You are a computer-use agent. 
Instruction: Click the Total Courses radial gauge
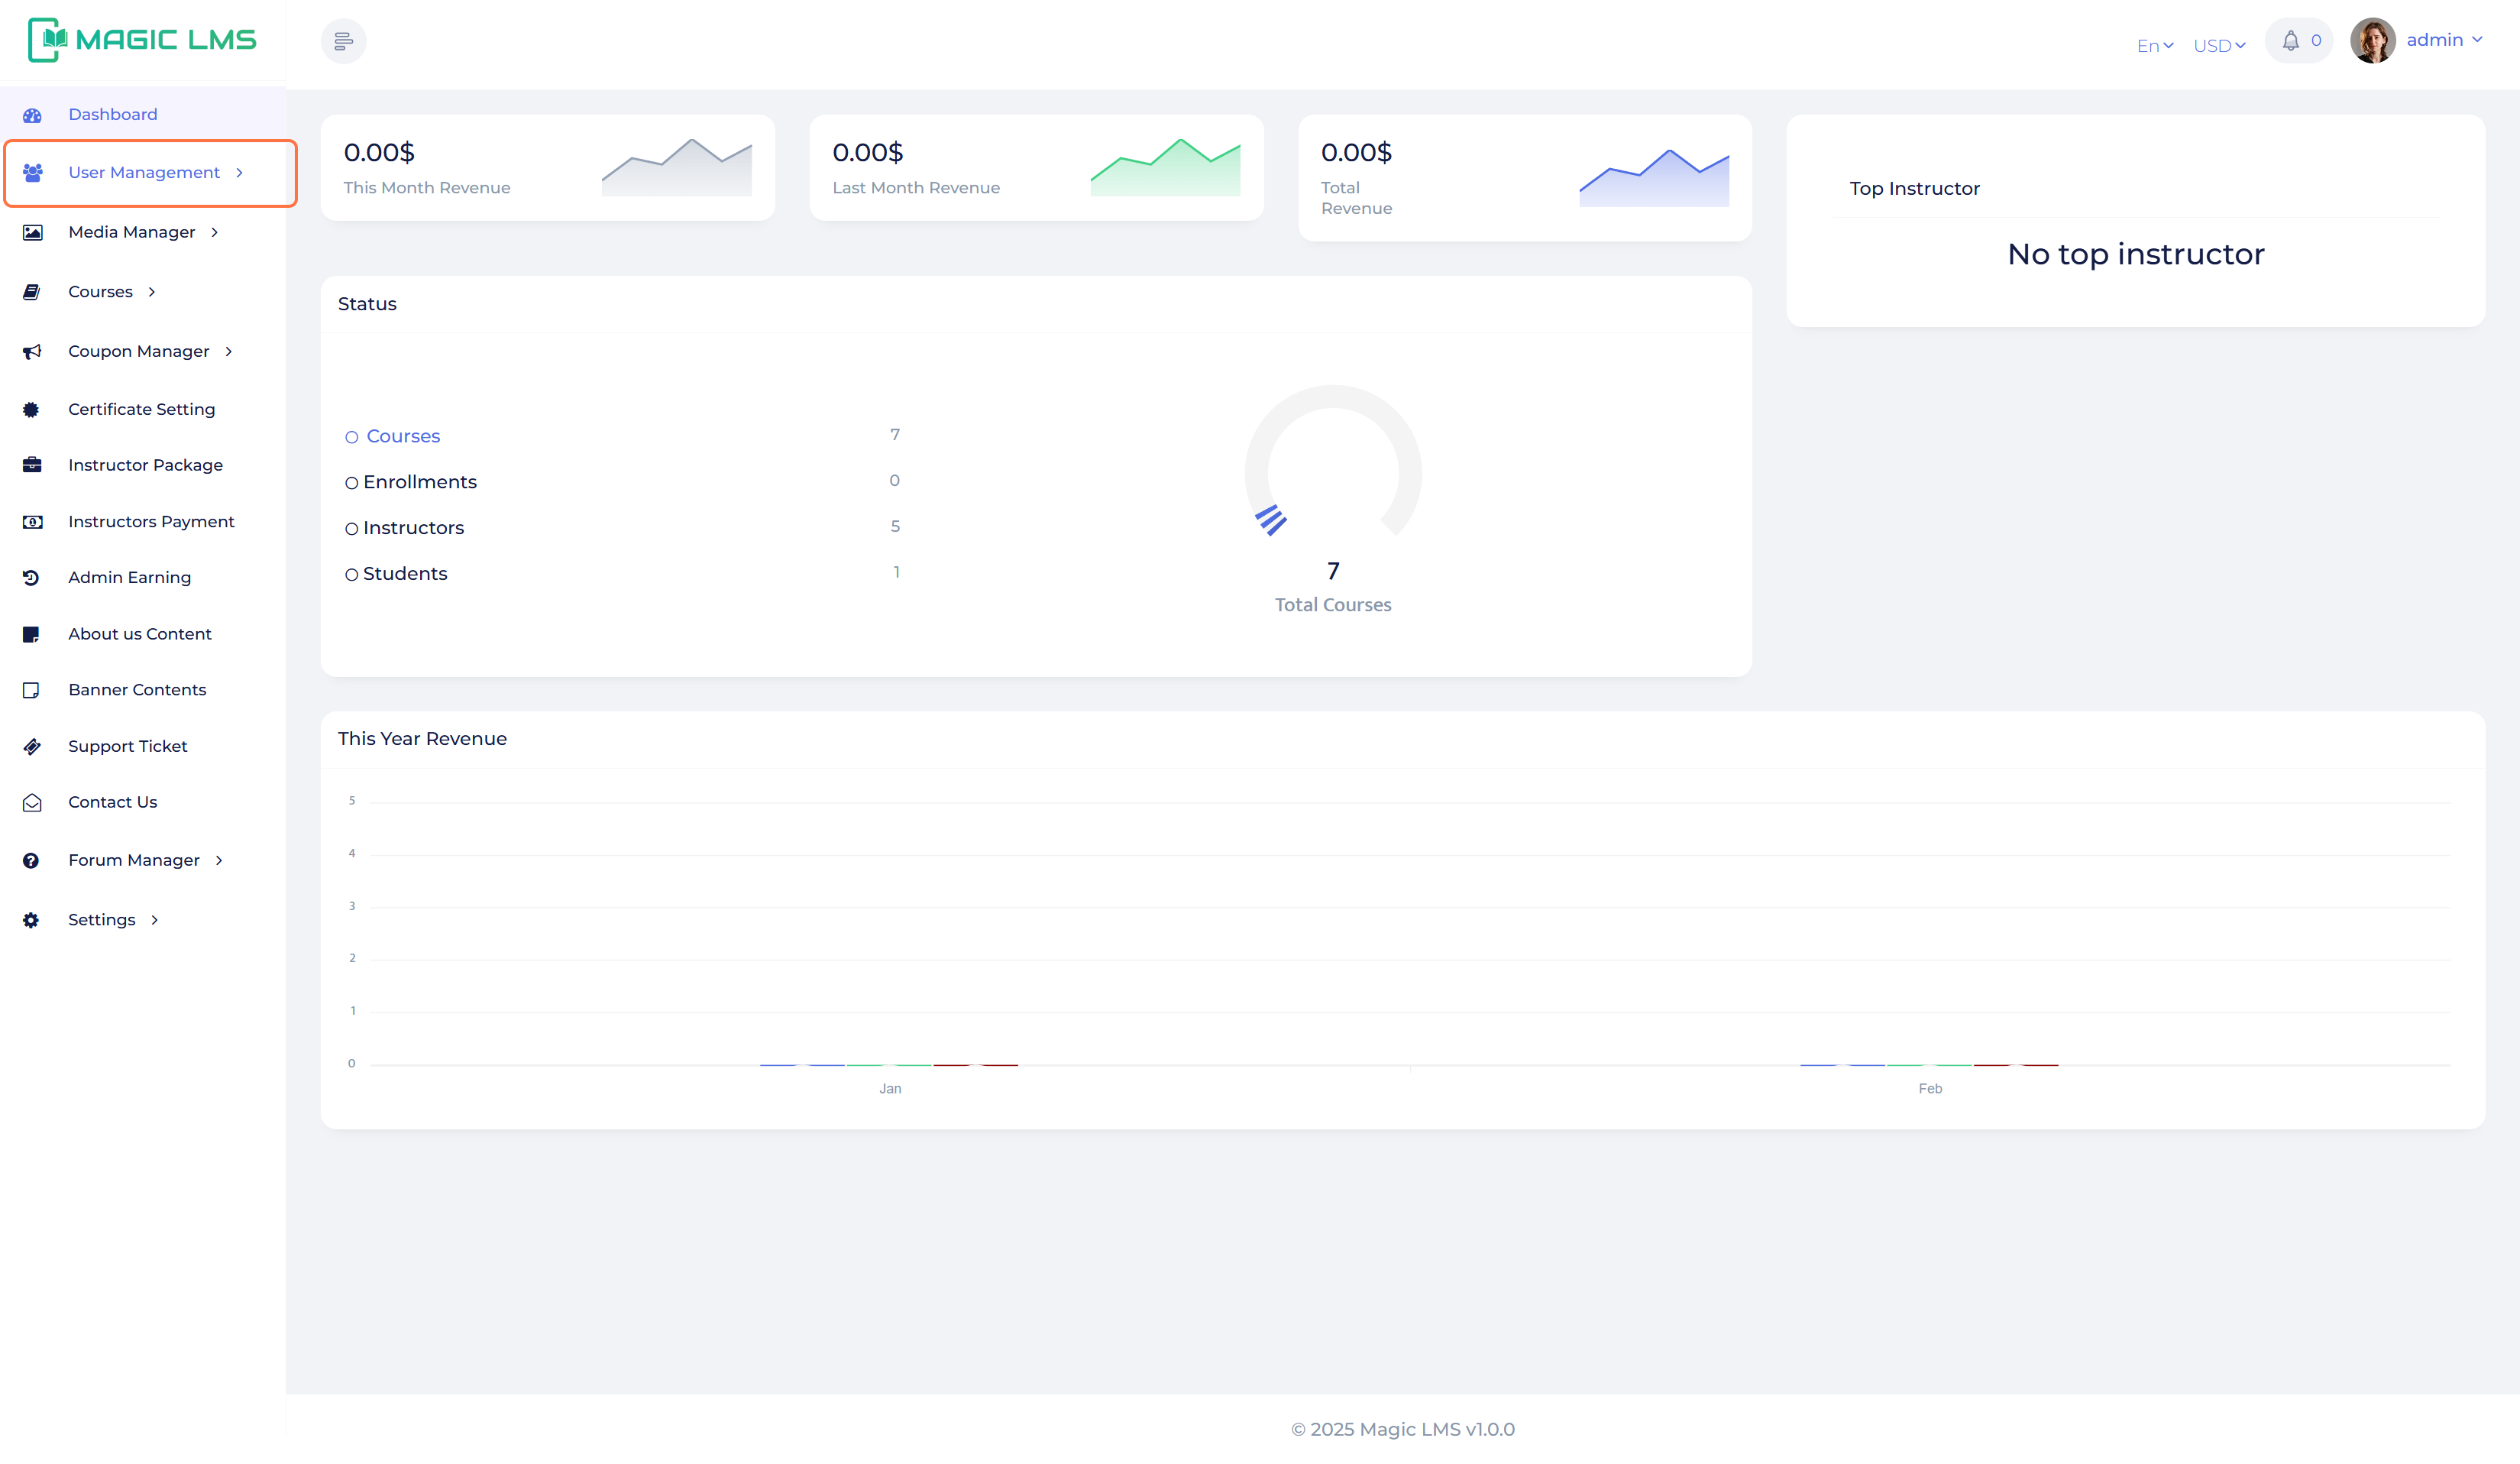(1333, 461)
